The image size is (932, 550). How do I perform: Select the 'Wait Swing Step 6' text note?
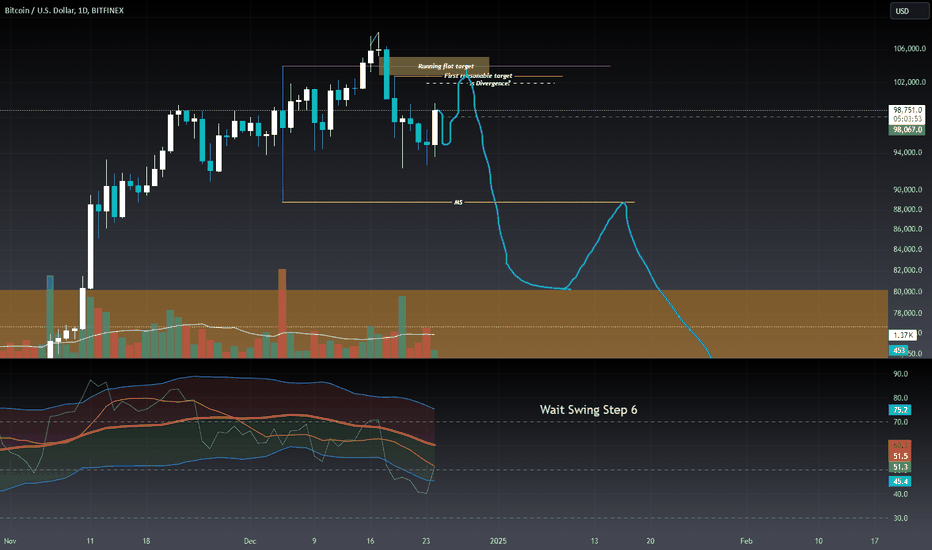(x=588, y=410)
